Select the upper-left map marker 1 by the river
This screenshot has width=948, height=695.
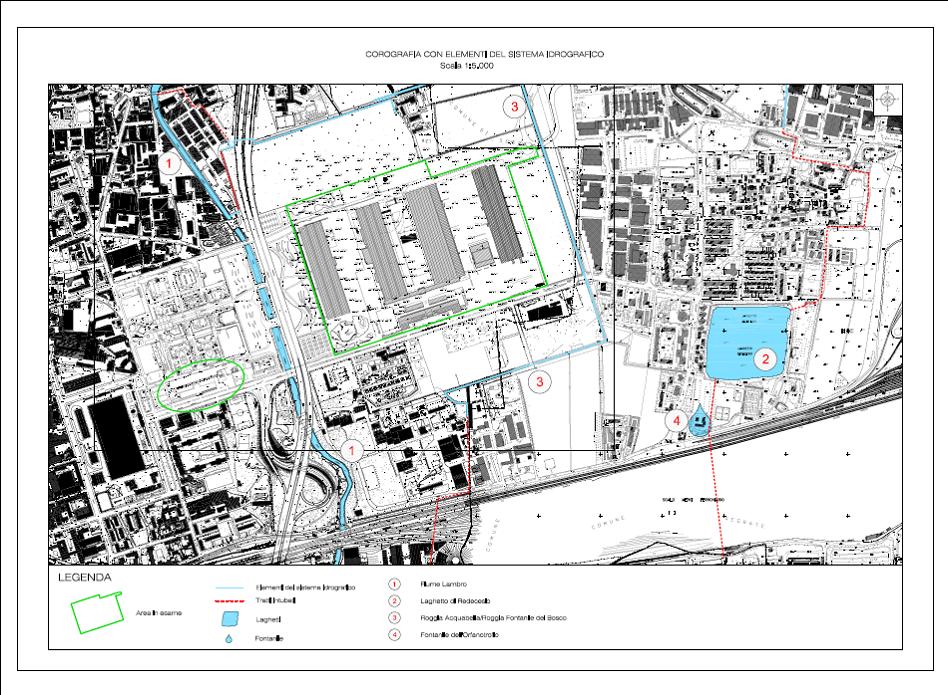tap(171, 161)
